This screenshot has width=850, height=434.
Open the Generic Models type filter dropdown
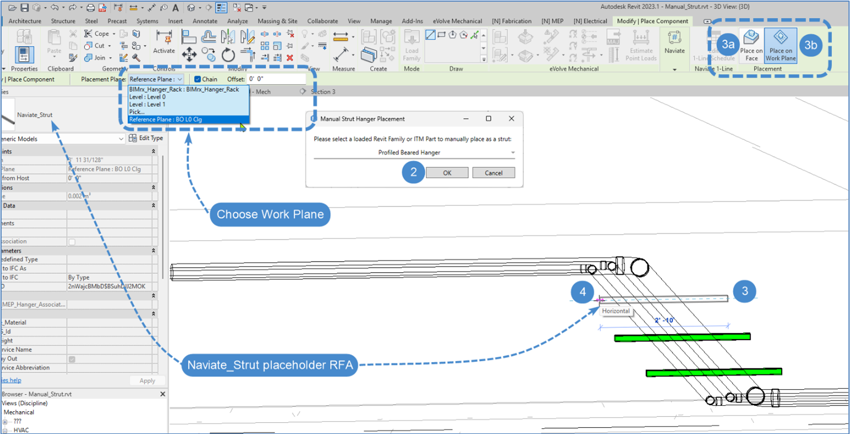(x=62, y=139)
